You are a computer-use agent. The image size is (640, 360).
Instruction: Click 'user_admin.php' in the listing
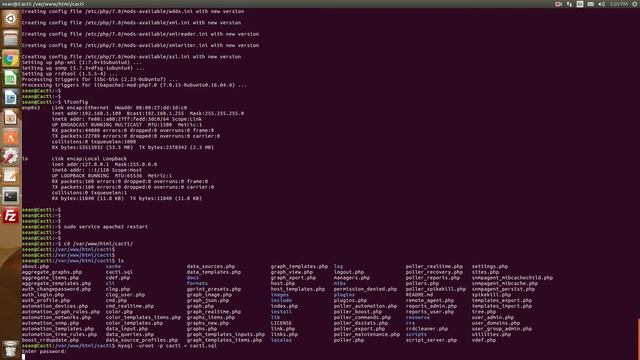(493, 317)
